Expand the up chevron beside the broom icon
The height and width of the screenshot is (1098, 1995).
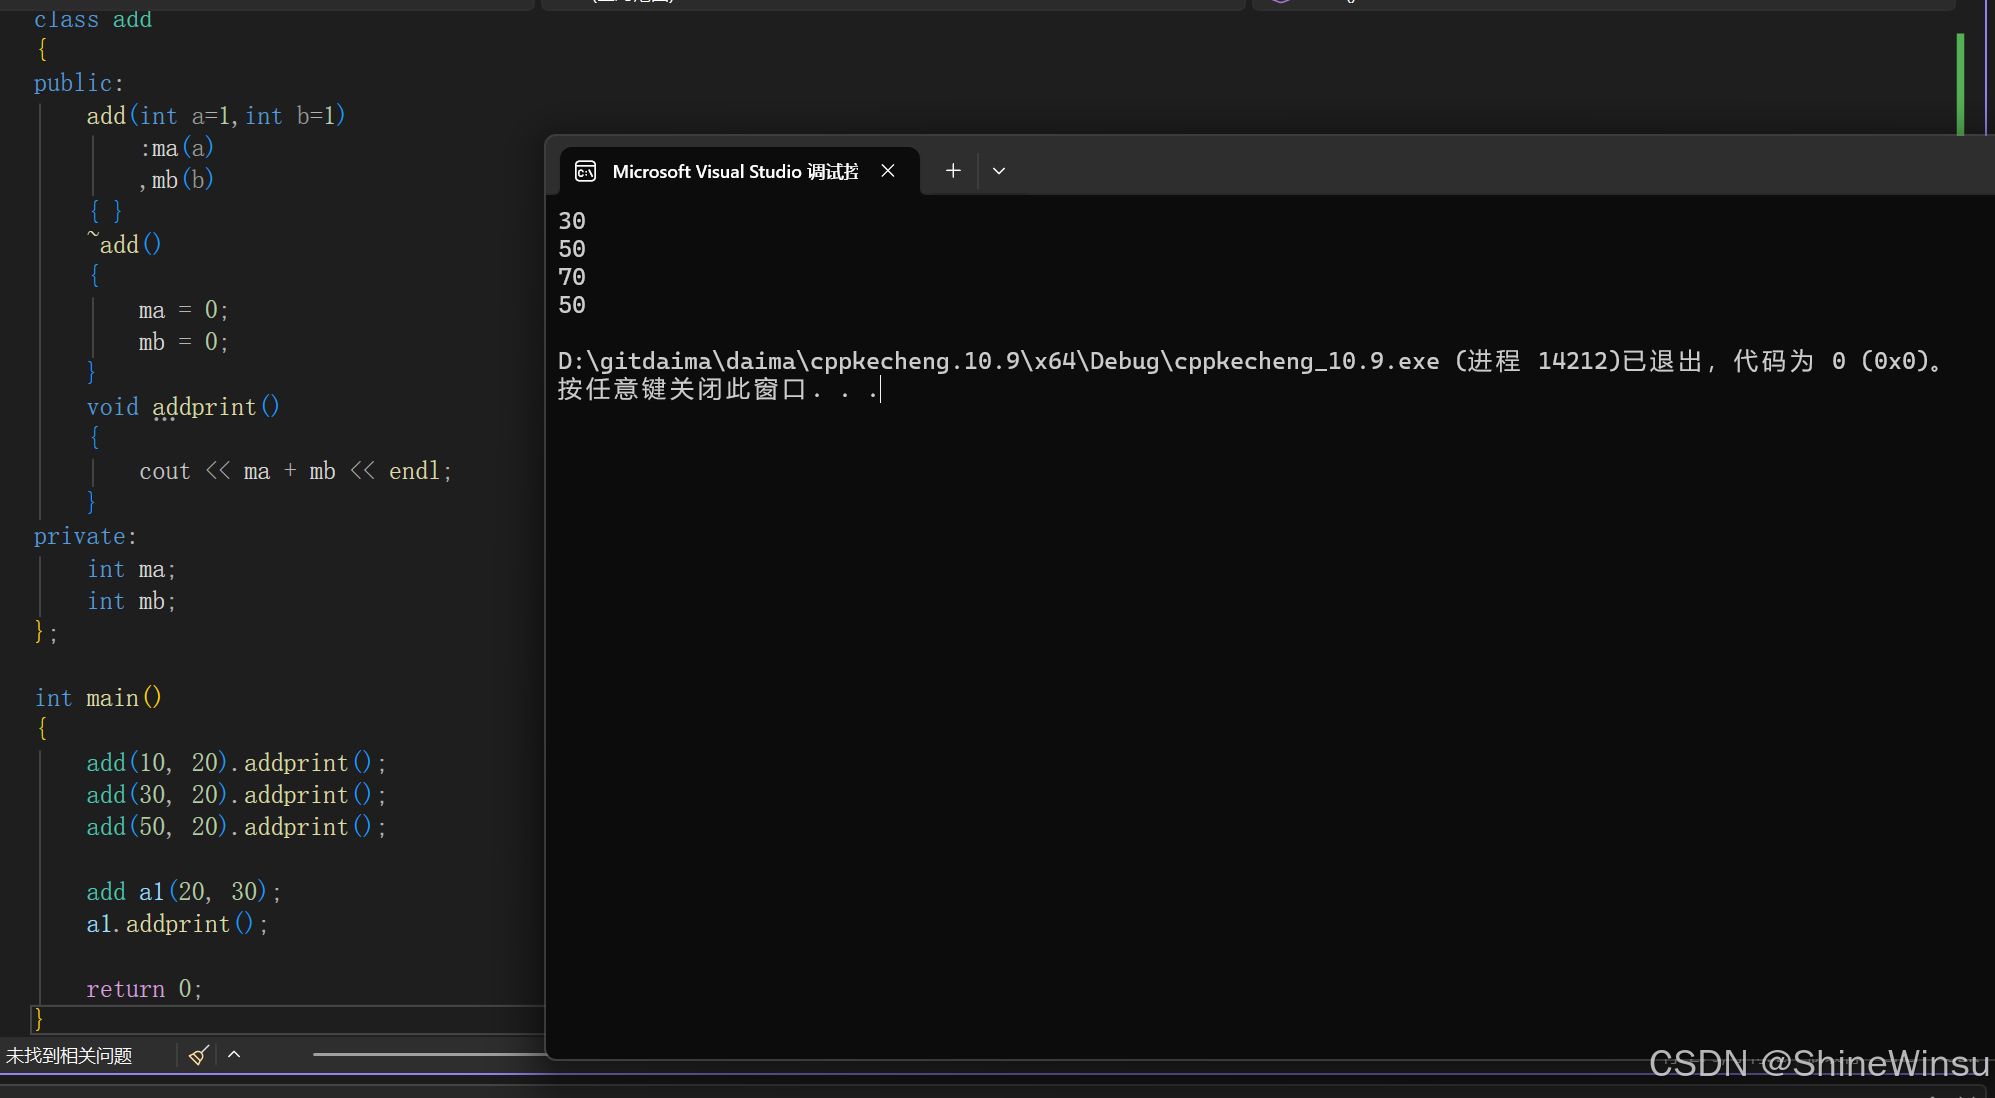[x=234, y=1054]
